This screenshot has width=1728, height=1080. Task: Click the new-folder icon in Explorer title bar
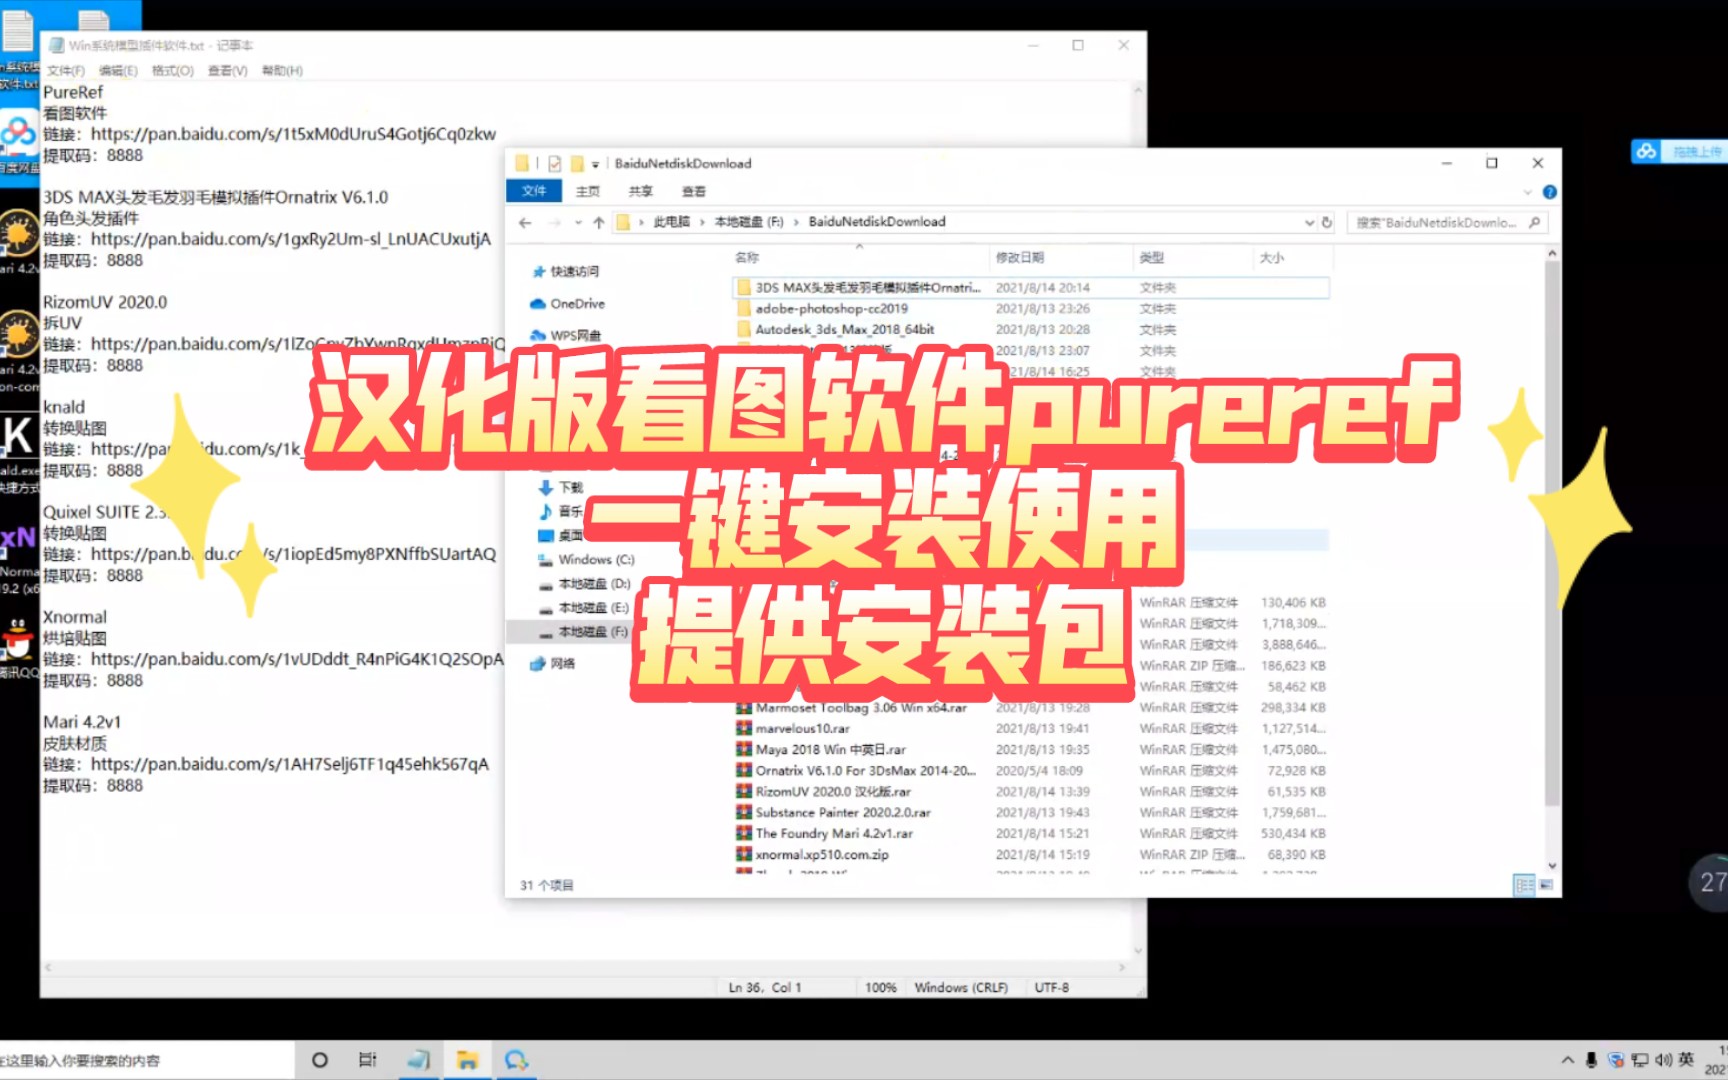(x=577, y=164)
